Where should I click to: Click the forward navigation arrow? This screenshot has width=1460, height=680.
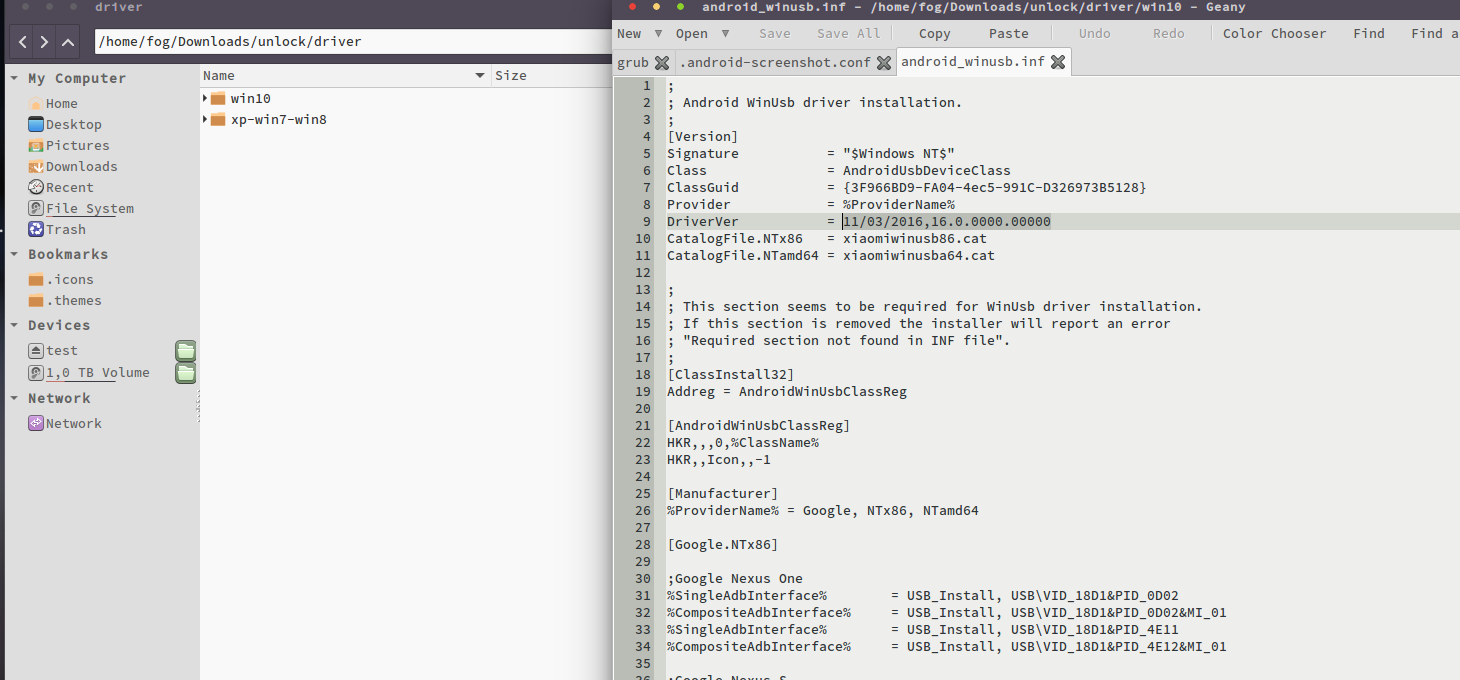45,42
